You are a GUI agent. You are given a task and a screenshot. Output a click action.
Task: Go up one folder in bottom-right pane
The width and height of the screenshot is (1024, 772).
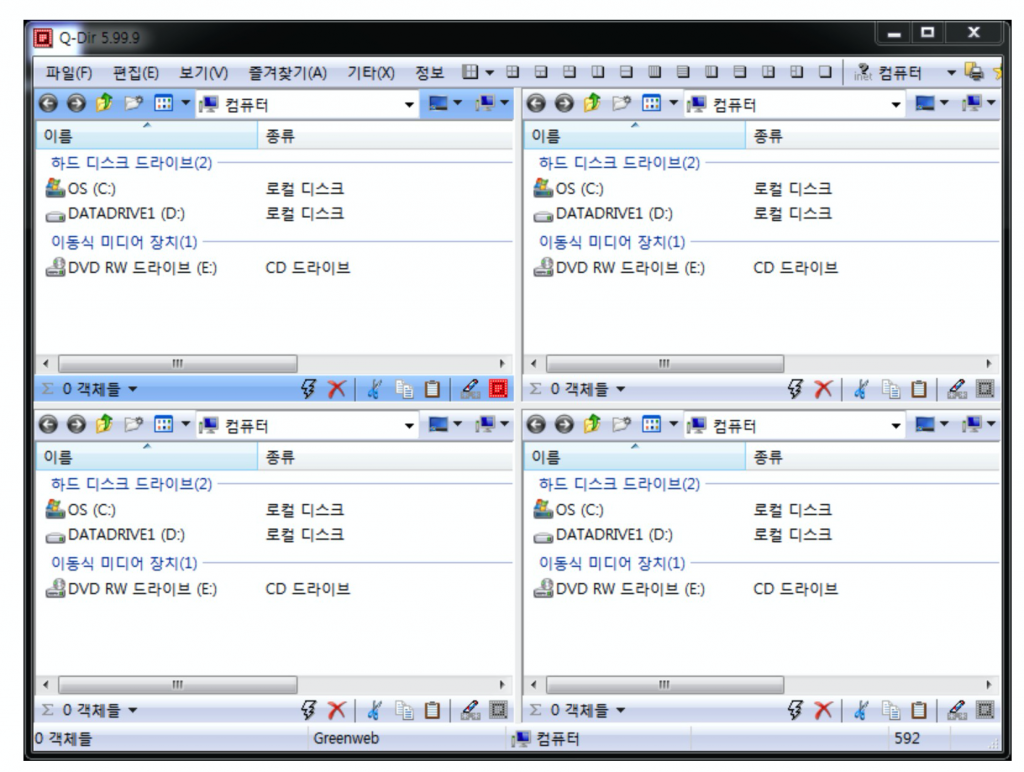[x=592, y=424]
